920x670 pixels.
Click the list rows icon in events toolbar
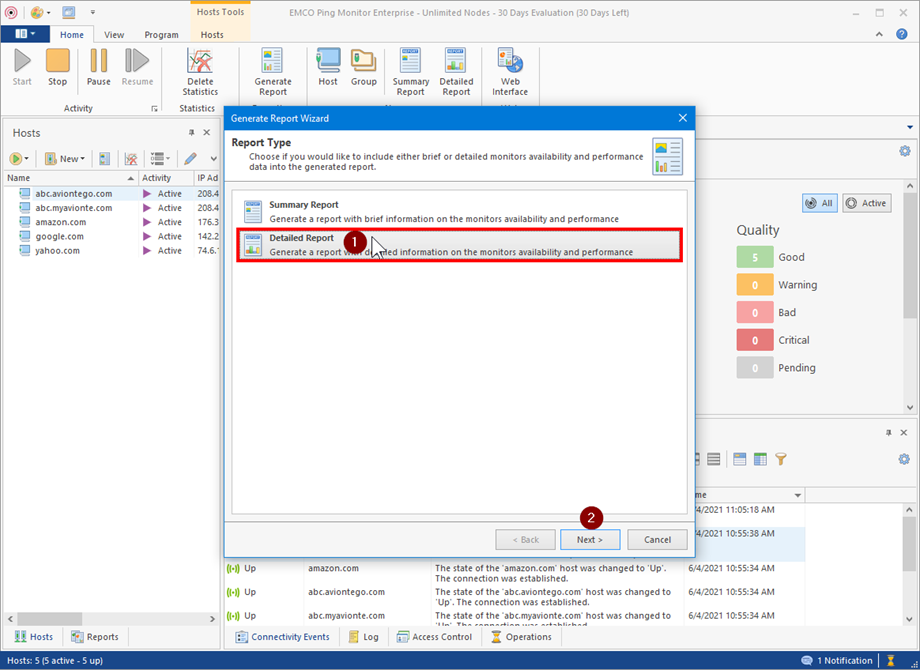click(x=713, y=459)
